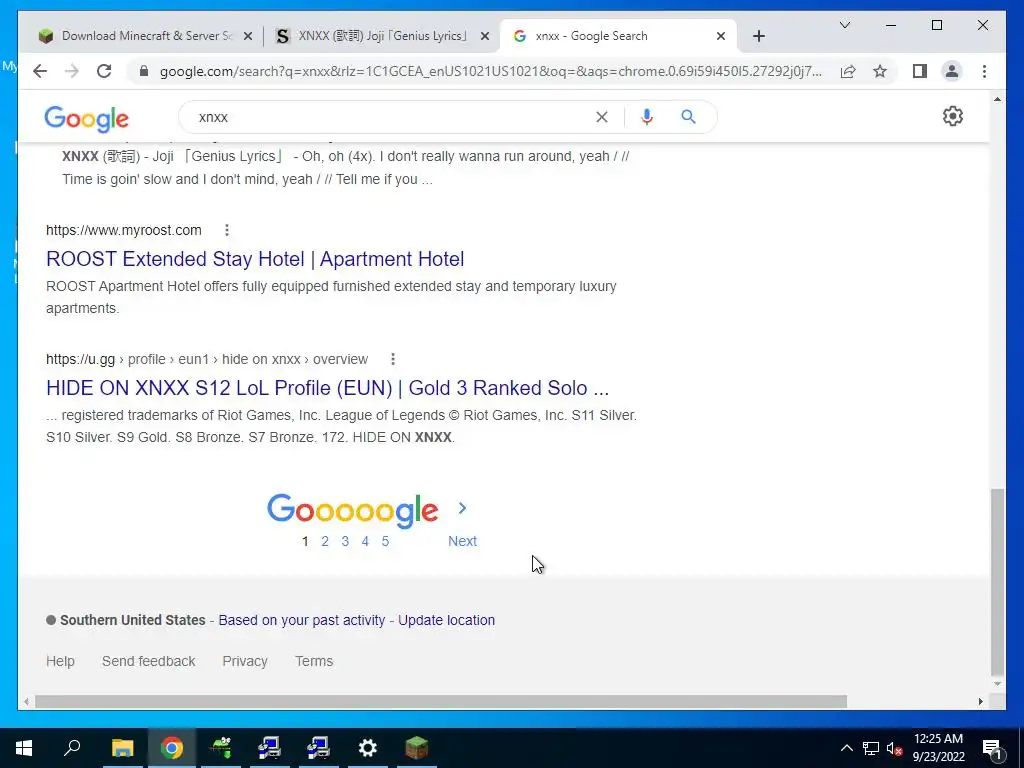This screenshot has width=1024, height=768.
Task: Bookmark this page with the star icon
Action: click(880, 71)
